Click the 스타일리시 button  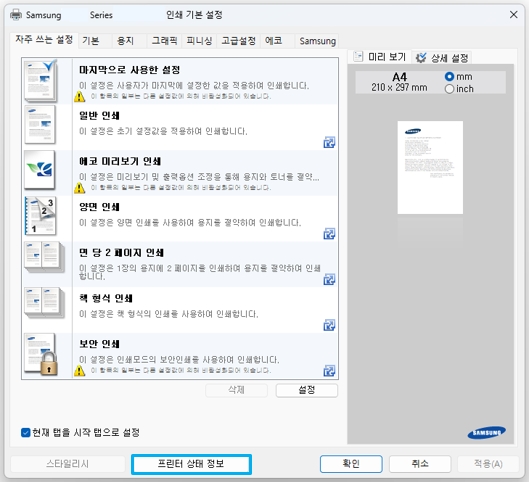(x=67, y=464)
